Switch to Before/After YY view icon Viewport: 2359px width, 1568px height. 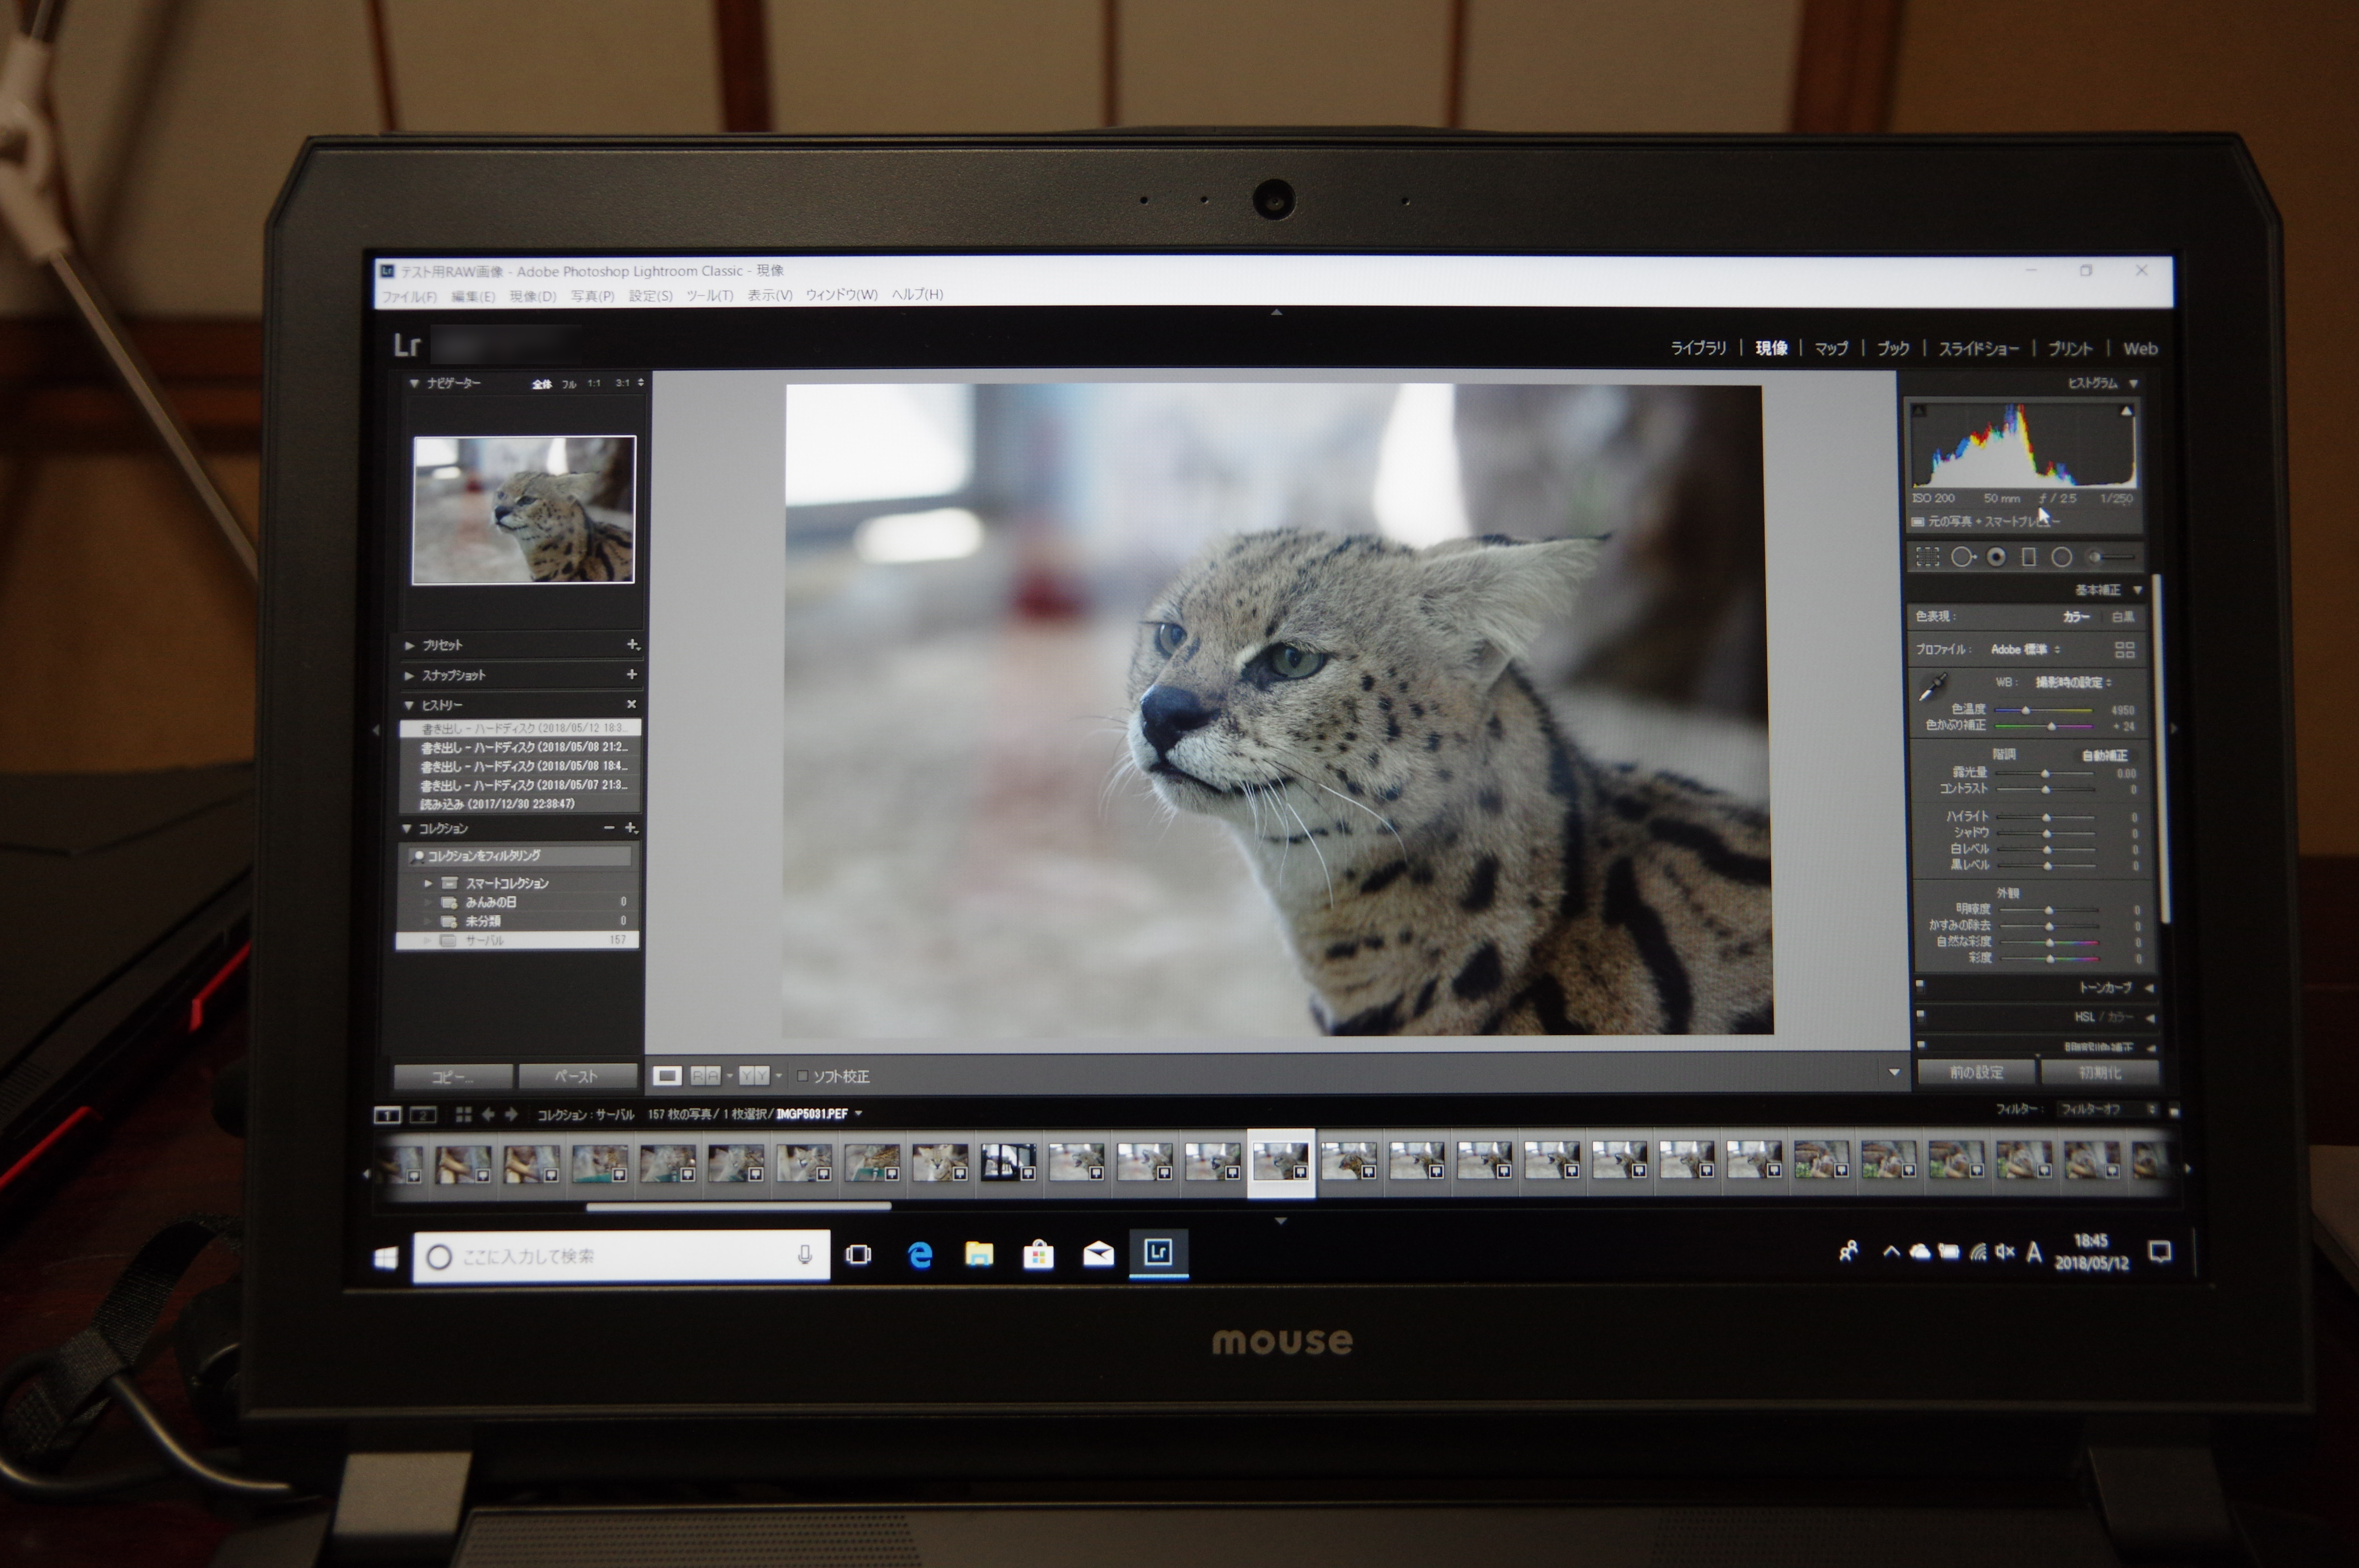[754, 1076]
